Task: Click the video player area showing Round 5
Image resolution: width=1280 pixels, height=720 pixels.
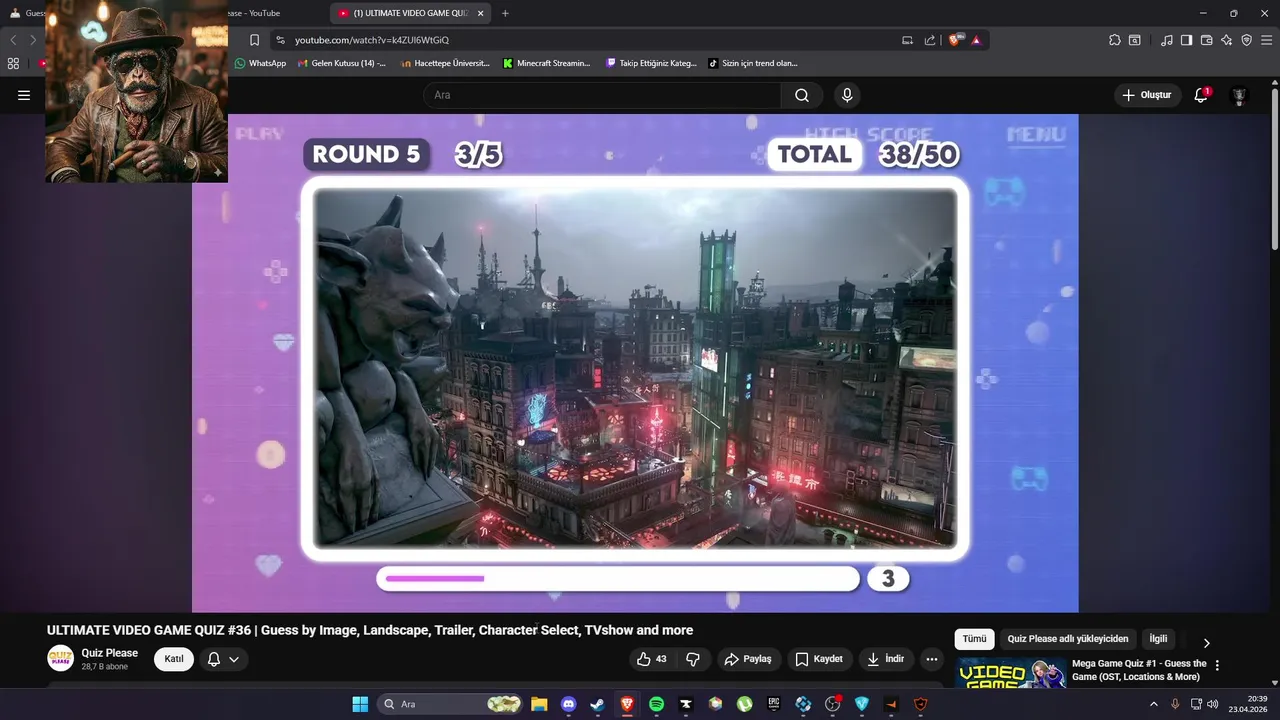Action: click(x=635, y=363)
